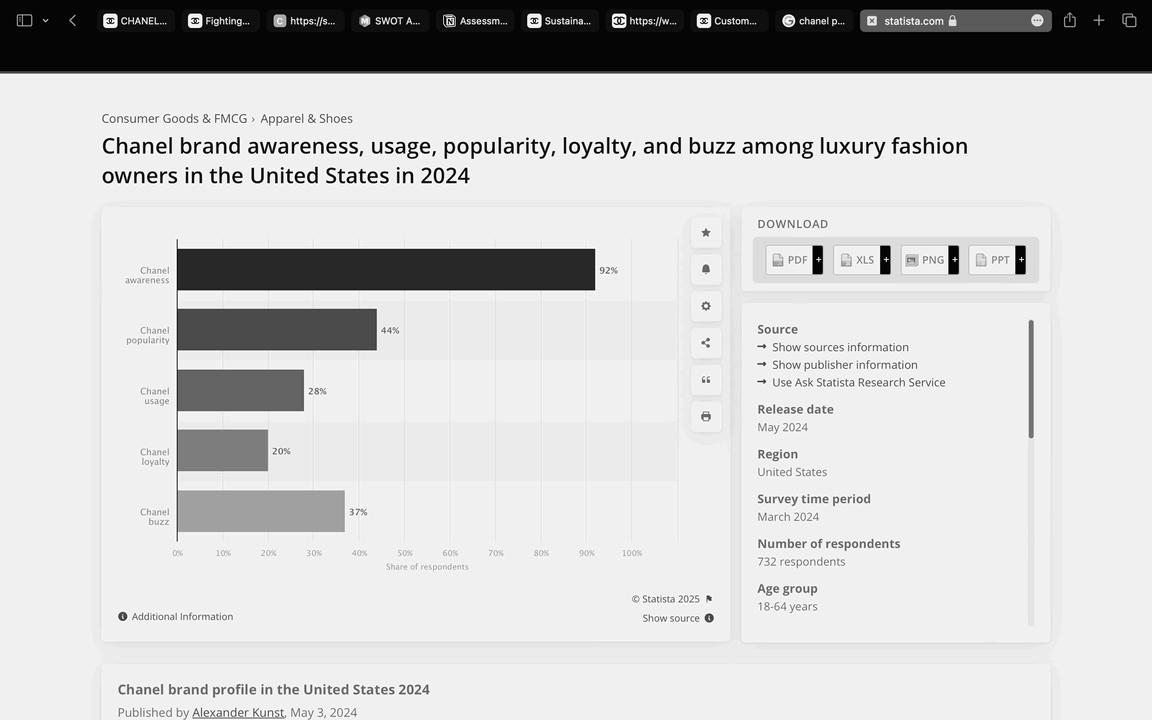1152x720 pixels.
Task: Download the statistic as XLS
Action: point(857,260)
